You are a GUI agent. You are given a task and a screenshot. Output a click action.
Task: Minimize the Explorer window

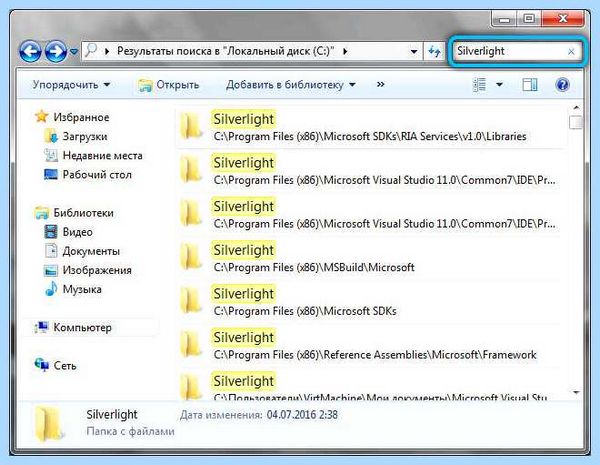click(x=504, y=18)
